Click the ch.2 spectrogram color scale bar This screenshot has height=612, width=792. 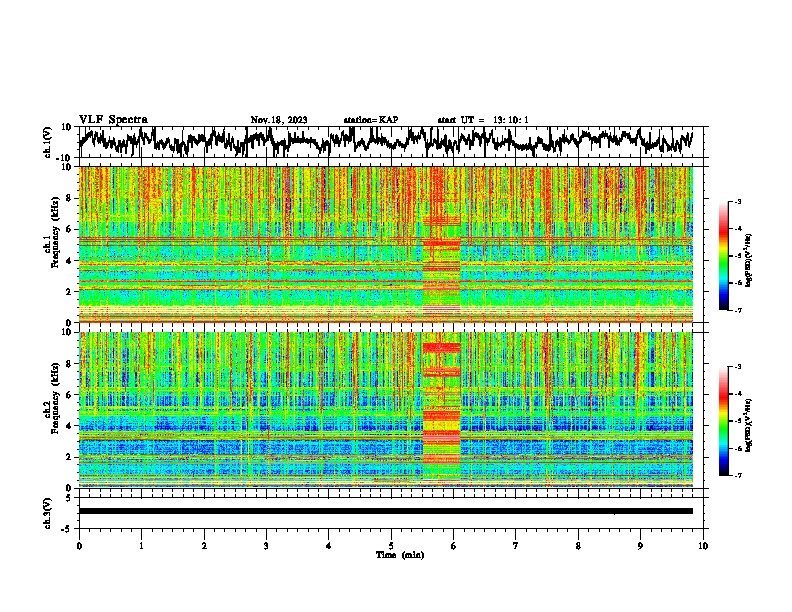point(724,421)
